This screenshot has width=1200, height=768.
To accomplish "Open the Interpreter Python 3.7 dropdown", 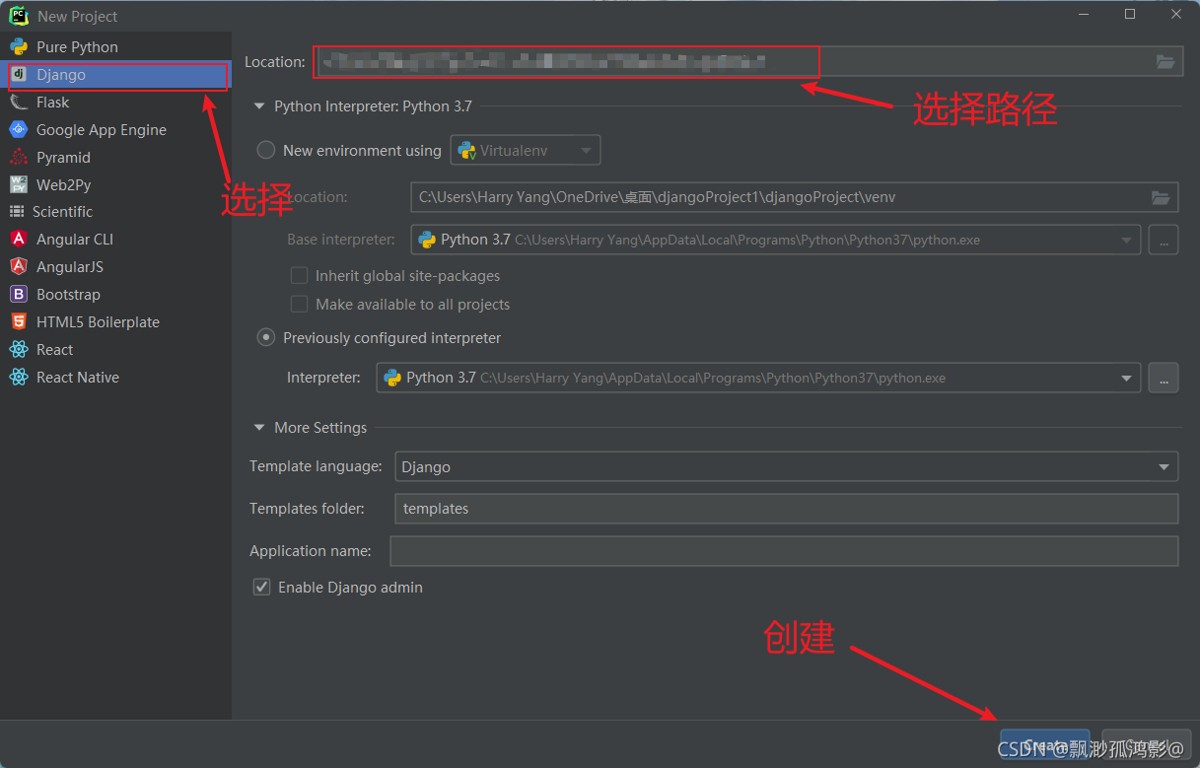I will [758, 378].
